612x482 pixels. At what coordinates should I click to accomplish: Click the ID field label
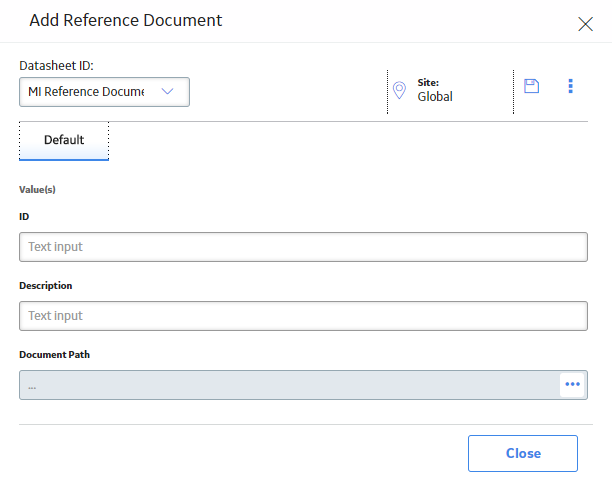click(24, 217)
